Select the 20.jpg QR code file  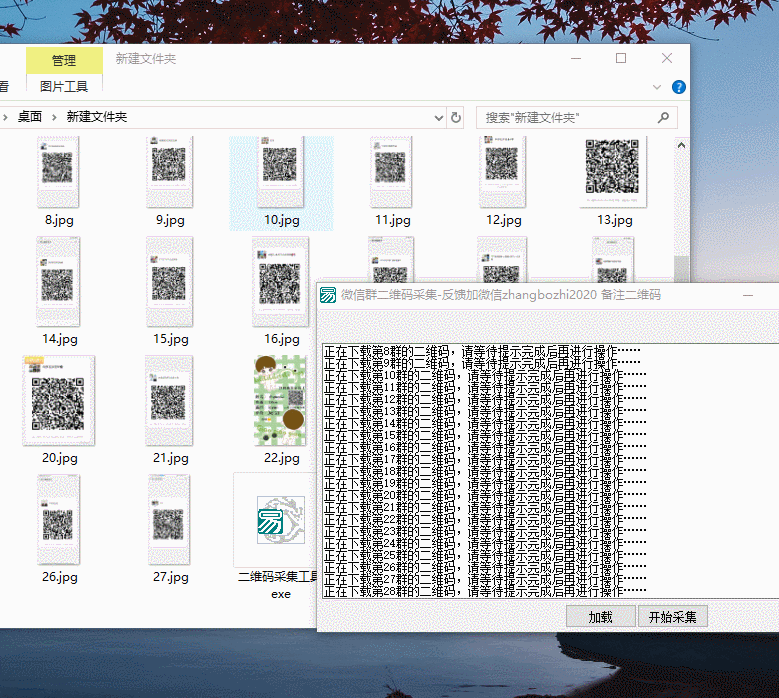[x=59, y=400]
